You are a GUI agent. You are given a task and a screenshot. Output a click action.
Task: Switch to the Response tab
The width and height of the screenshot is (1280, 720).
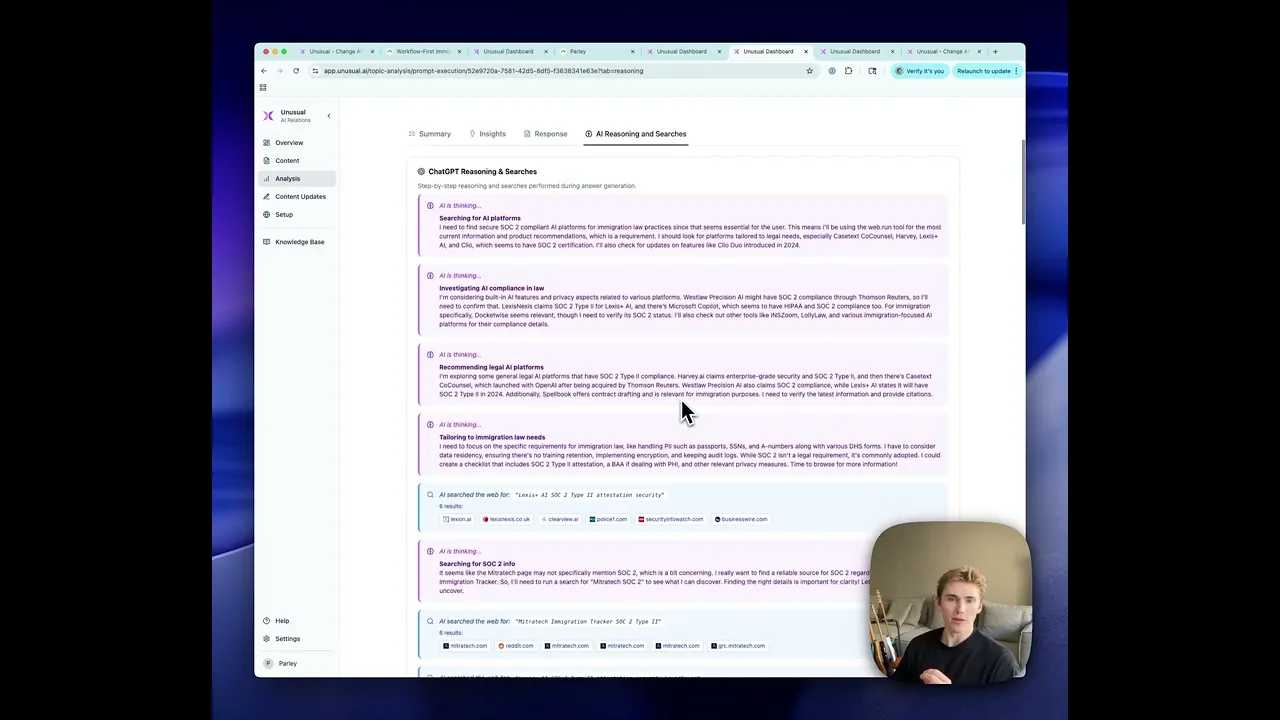[546, 134]
